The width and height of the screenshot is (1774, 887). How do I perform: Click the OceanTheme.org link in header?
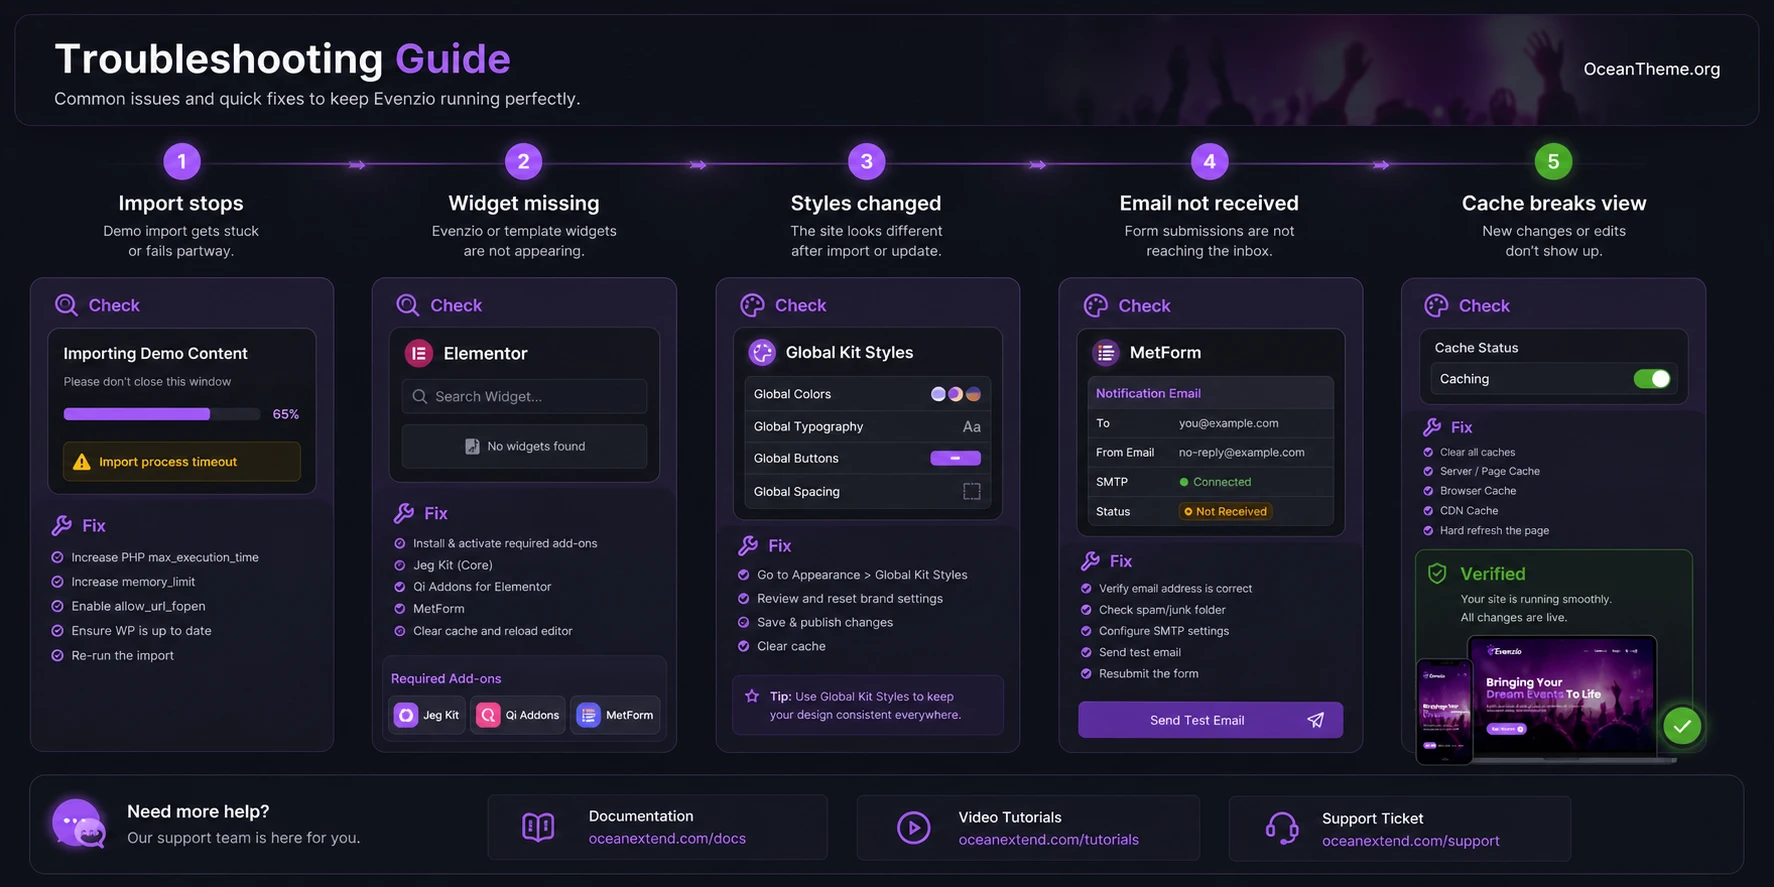(x=1651, y=69)
